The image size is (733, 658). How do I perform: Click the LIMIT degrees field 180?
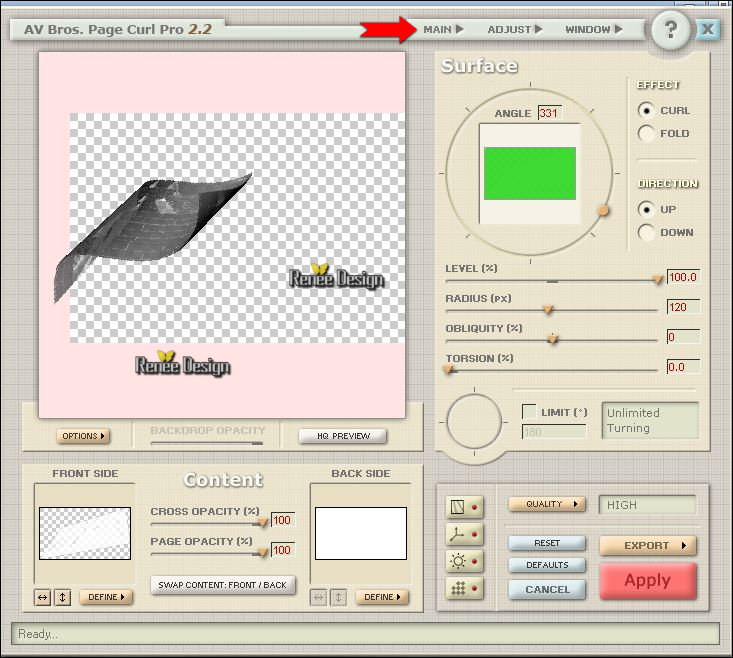pos(554,432)
